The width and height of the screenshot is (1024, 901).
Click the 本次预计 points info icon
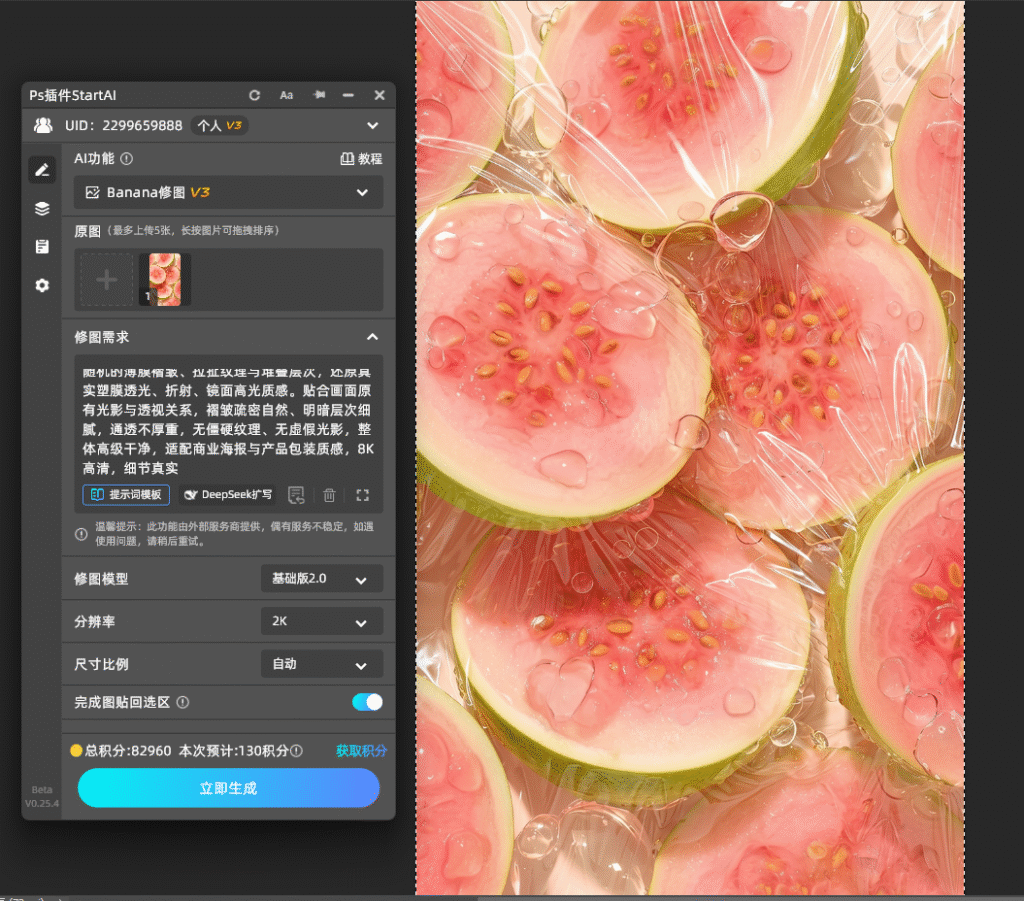click(x=296, y=751)
